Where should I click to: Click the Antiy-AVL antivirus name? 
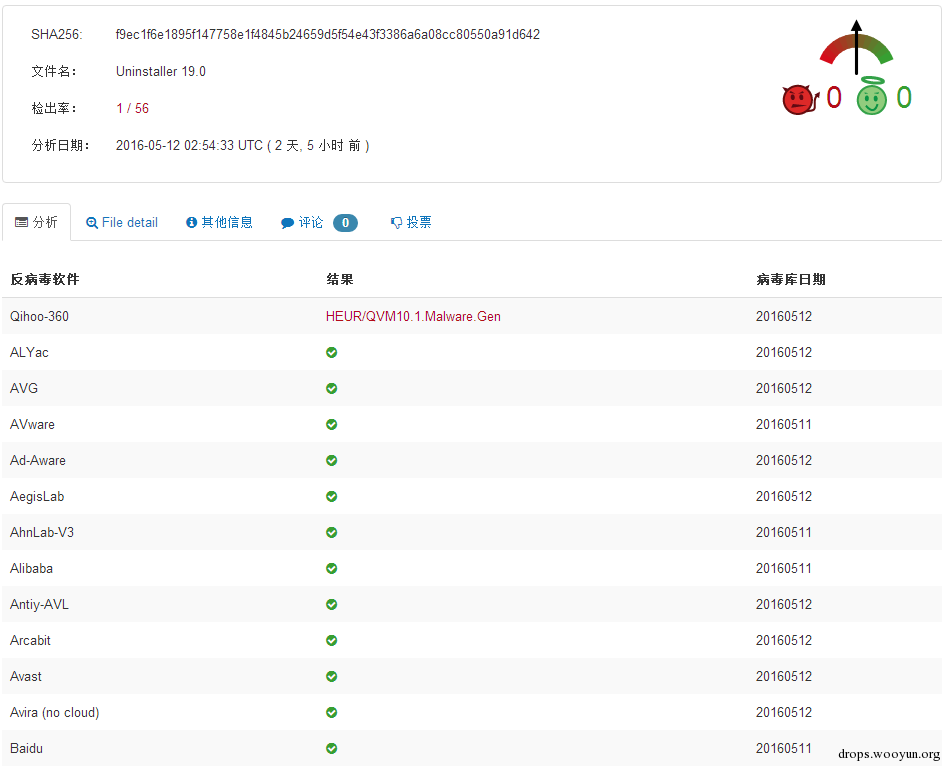click(x=39, y=604)
